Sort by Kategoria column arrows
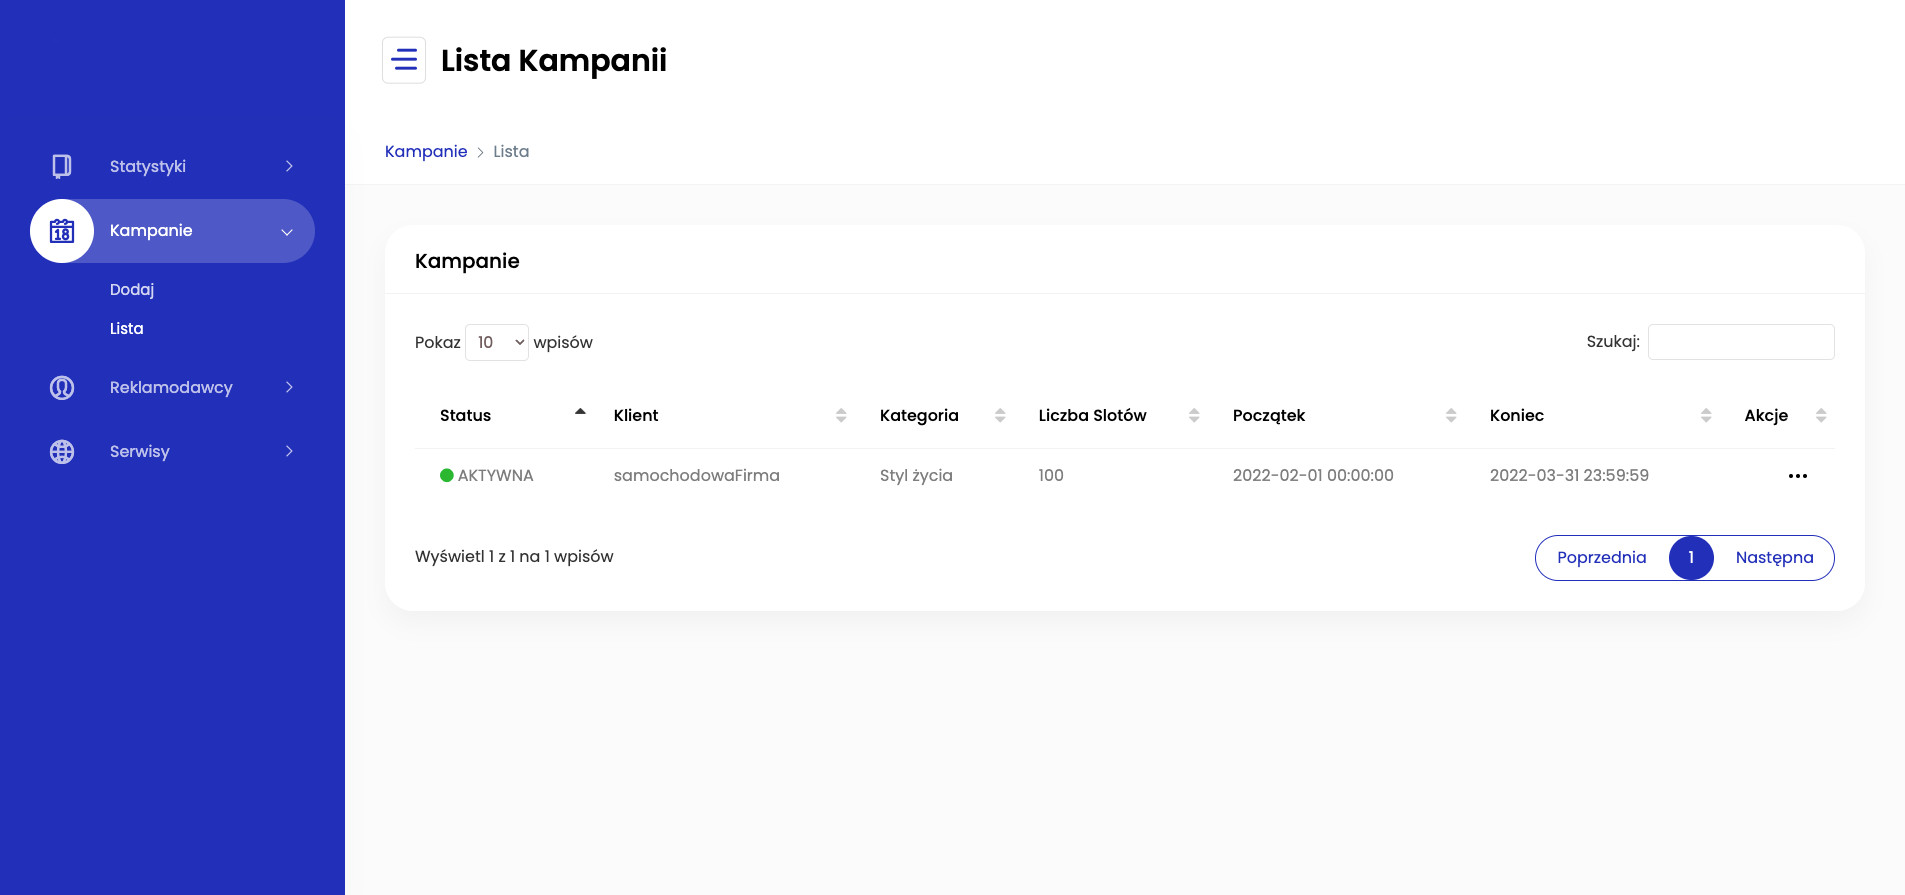1905x895 pixels. (999, 415)
